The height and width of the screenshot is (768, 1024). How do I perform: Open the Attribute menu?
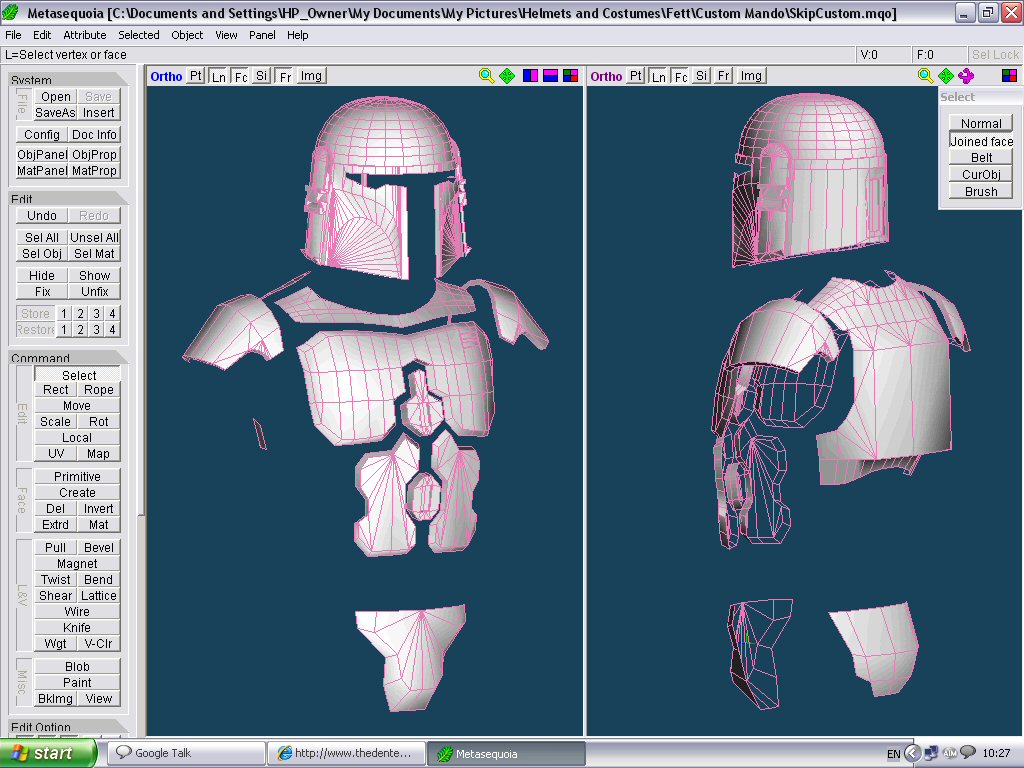84,35
